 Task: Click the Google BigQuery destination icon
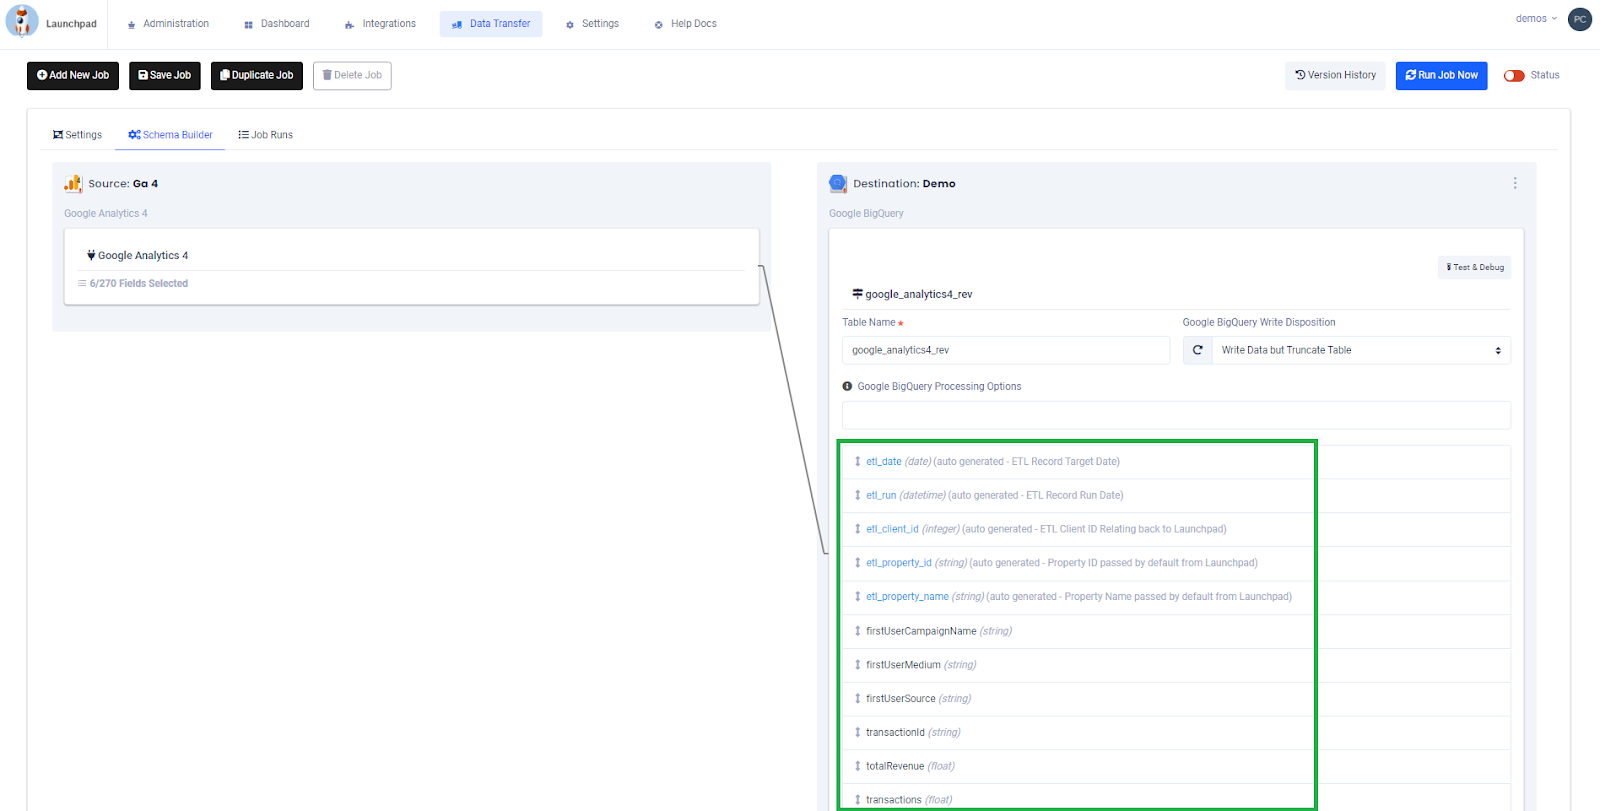click(838, 184)
